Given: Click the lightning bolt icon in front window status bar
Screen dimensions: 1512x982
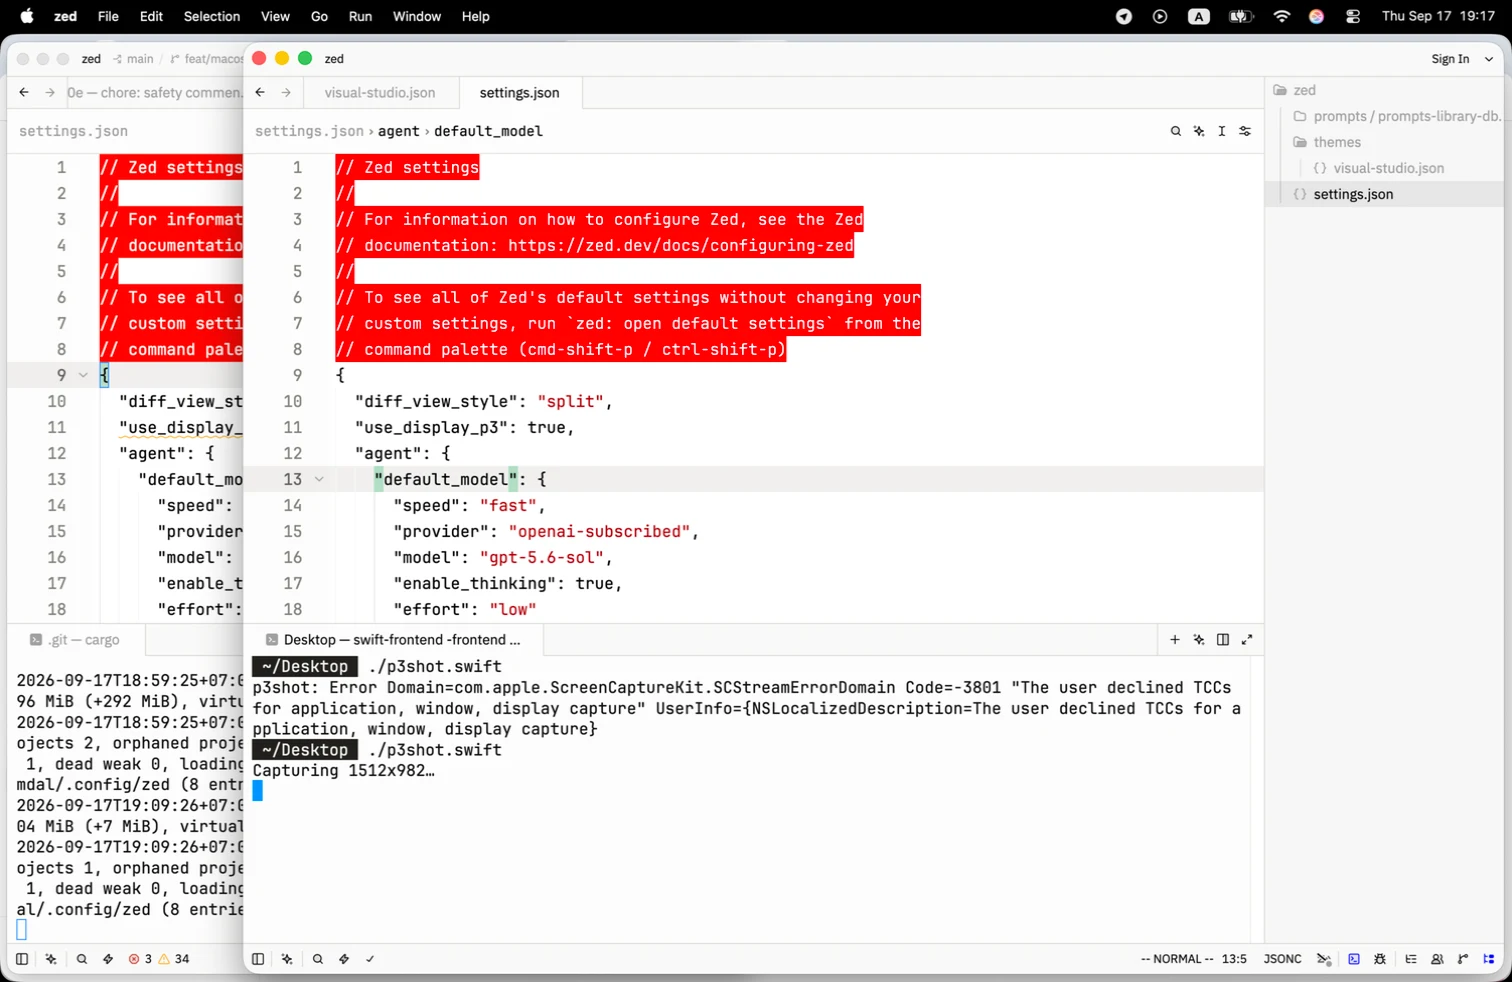Looking at the screenshot, I should (344, 959).
